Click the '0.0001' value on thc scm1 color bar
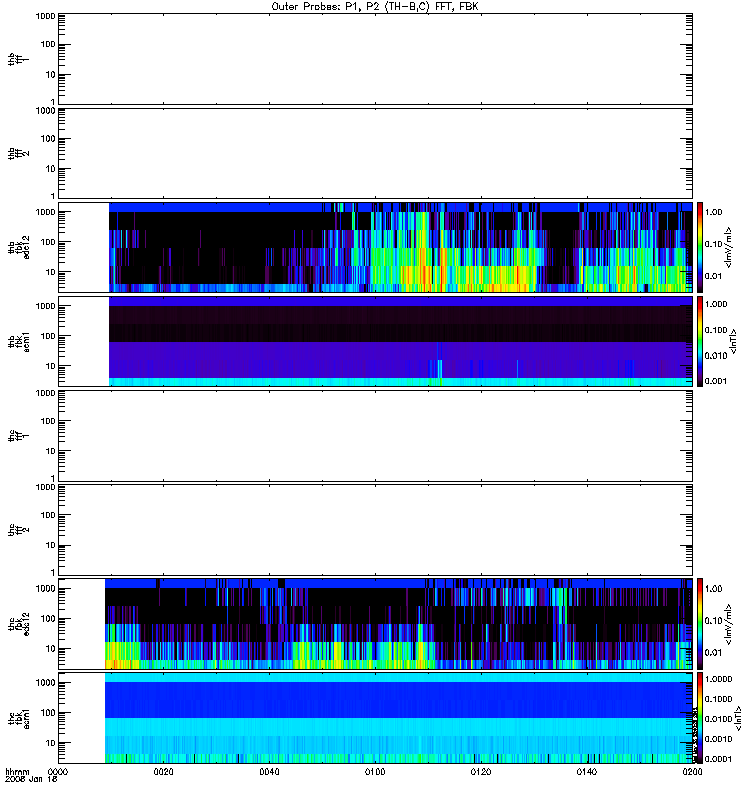Viewport: 750px width, 800px height. 718,759
